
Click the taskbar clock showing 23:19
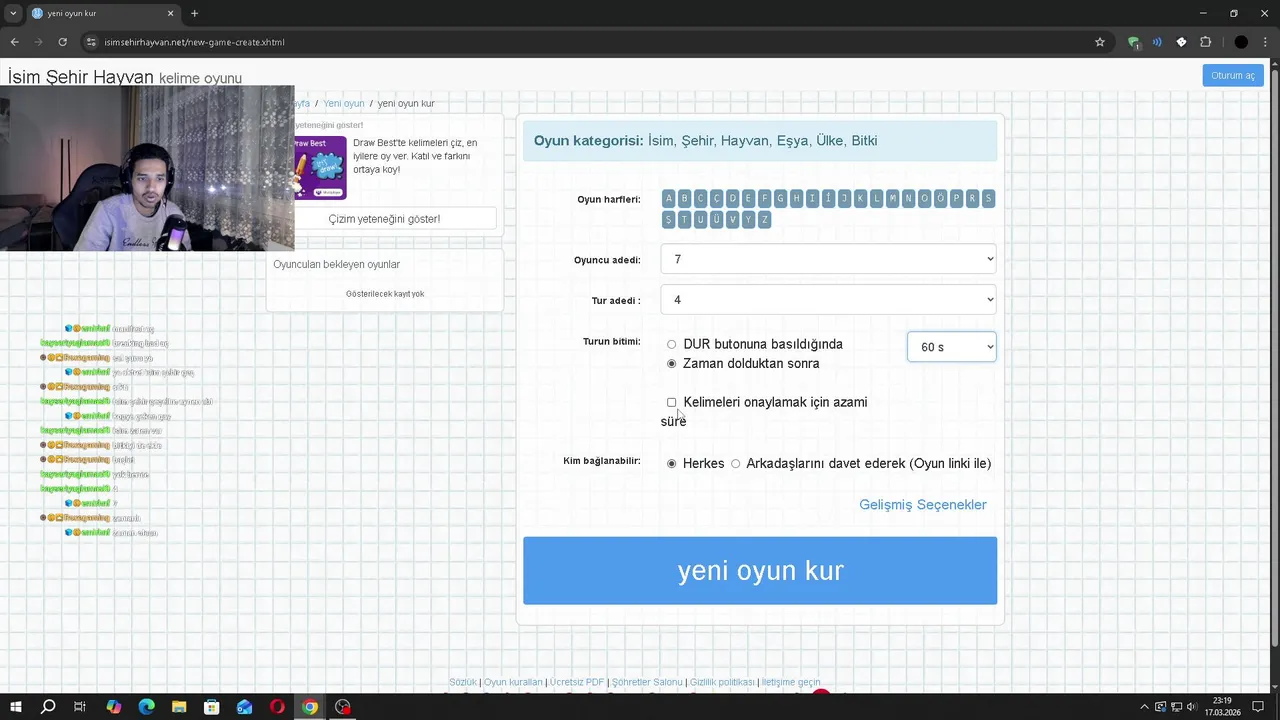(x=1222, y=707)
